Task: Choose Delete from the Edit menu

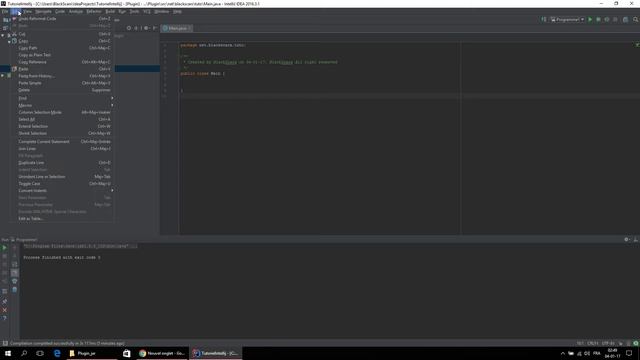Action: (62, 90)
